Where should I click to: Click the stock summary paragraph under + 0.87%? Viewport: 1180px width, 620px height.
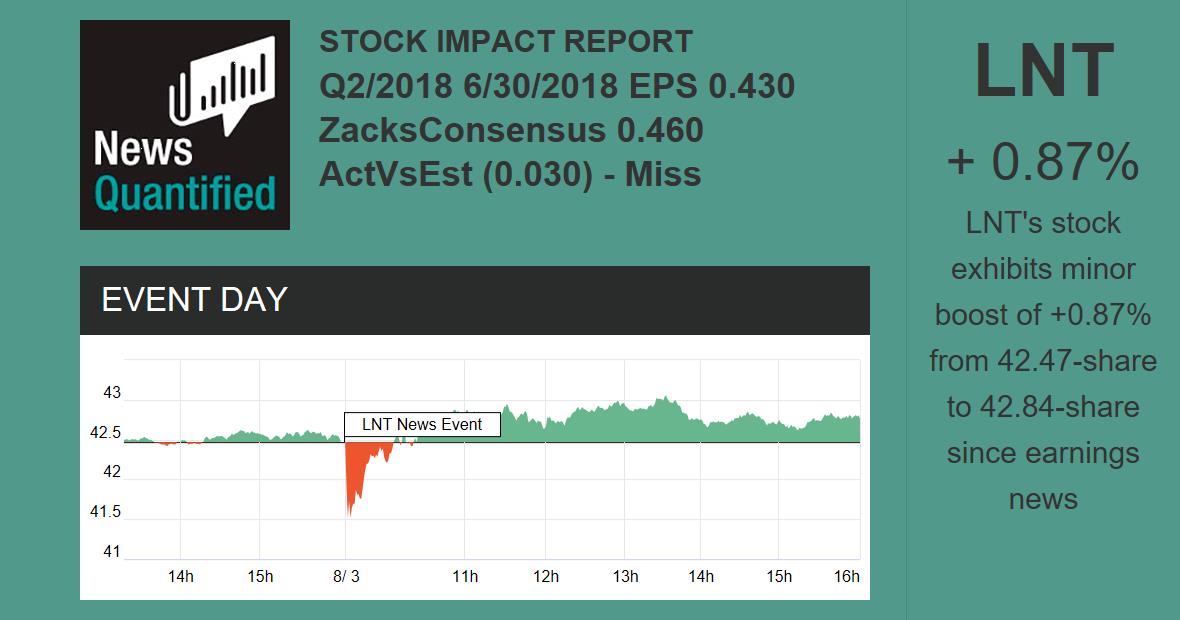point(1043,360)
